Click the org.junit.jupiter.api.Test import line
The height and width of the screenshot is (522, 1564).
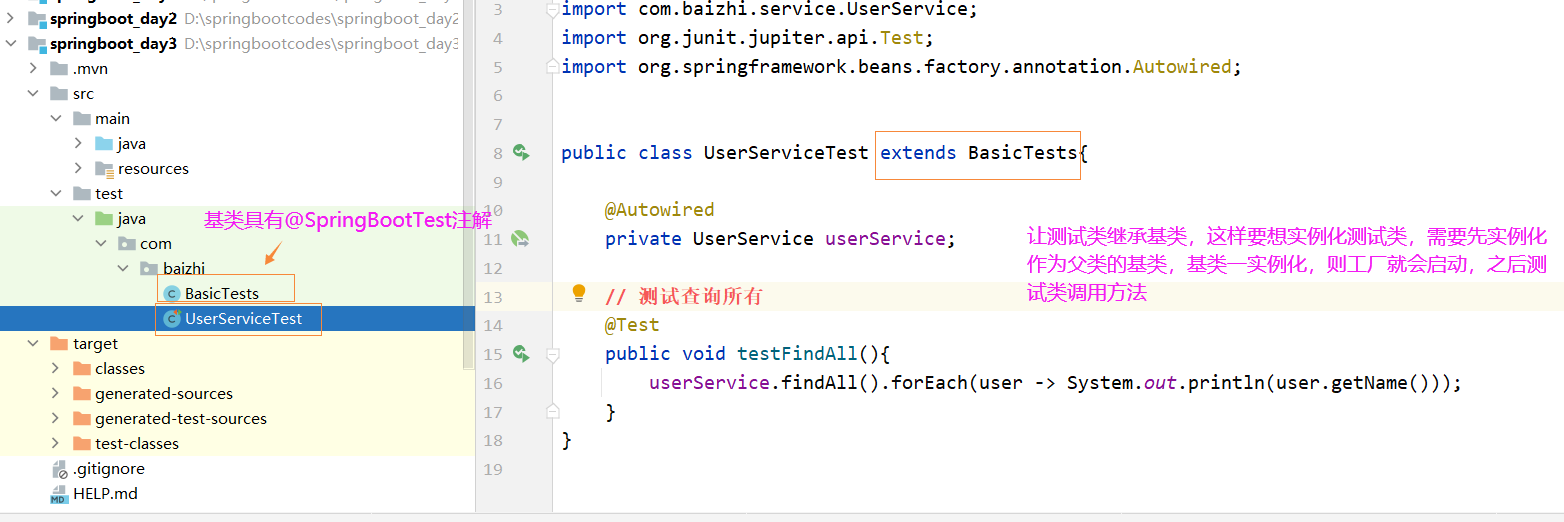click(747, 38)
